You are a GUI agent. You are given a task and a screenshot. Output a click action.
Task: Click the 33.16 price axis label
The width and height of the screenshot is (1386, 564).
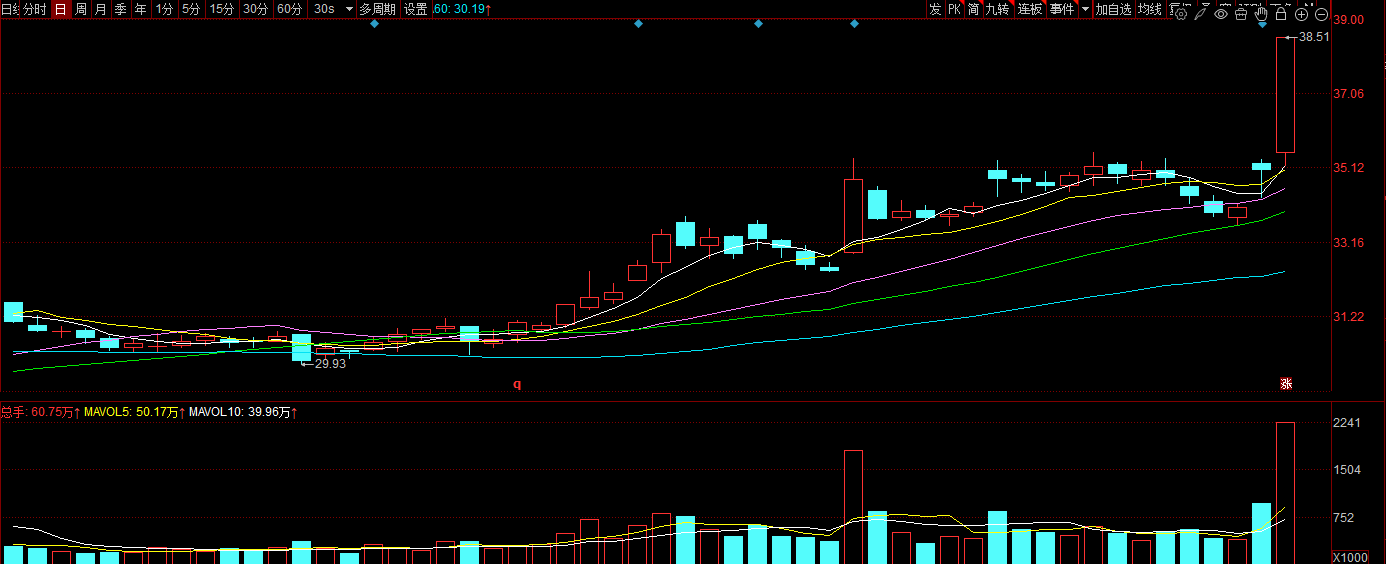(x=1349, y=243)
